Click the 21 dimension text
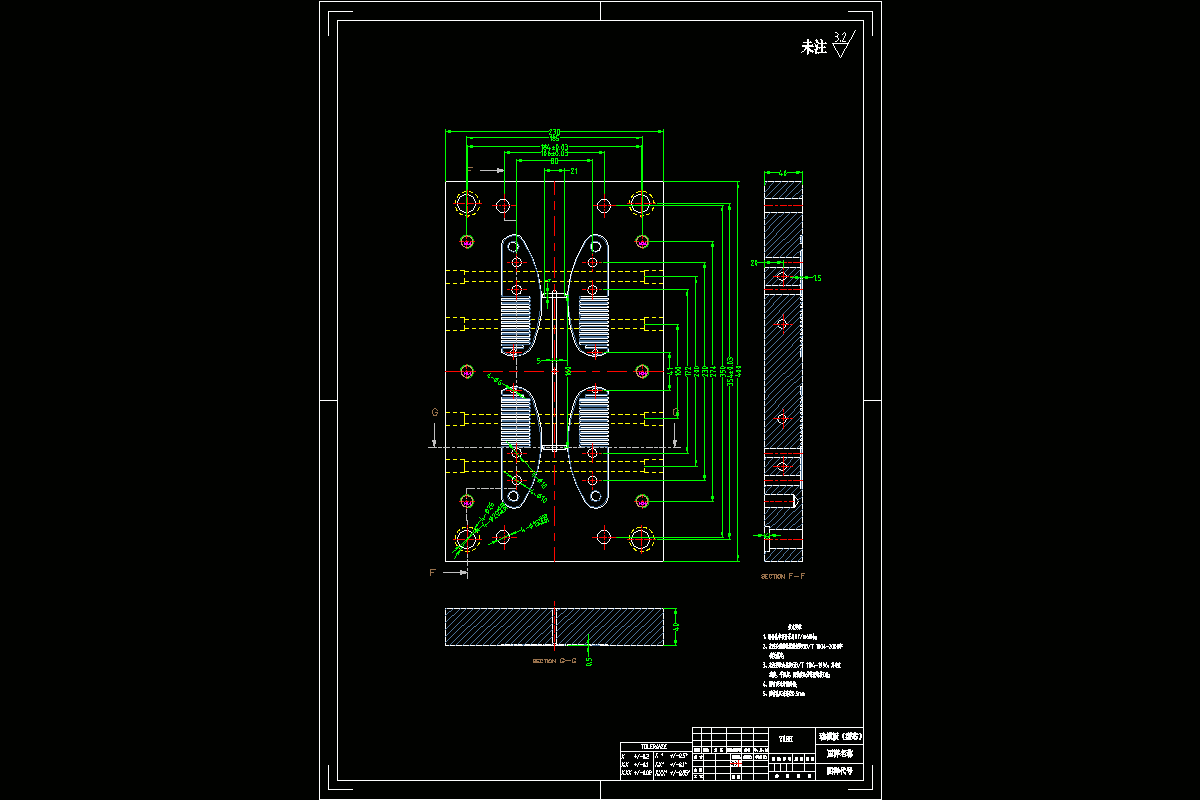 click(574, 171)
